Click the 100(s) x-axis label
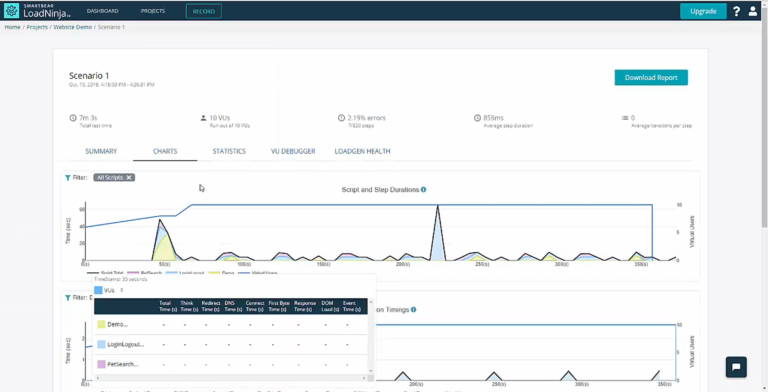The height and width of the screenshot is (392, 768). (x=244, y=264)
